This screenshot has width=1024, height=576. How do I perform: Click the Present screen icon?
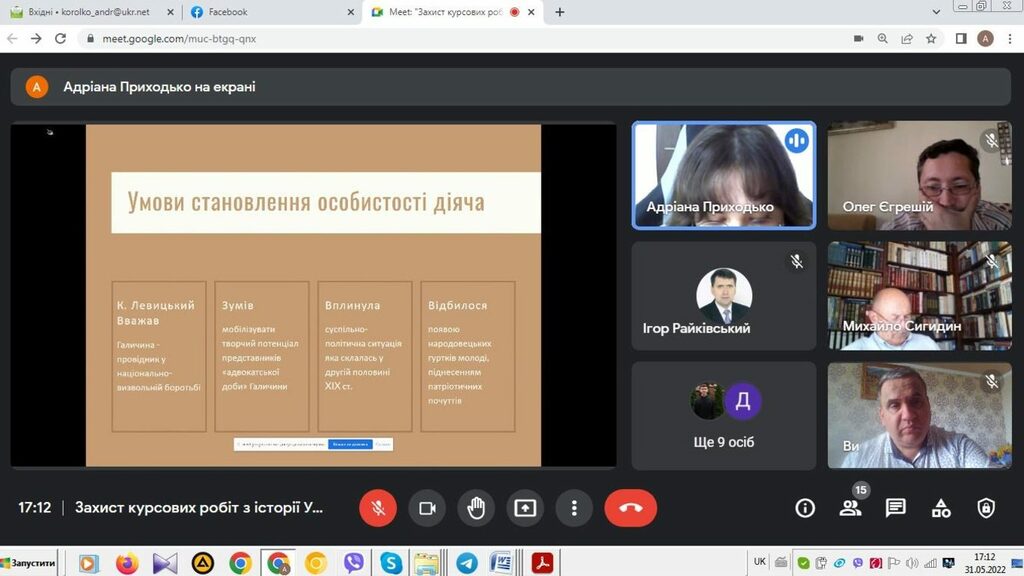coord(525,508)
